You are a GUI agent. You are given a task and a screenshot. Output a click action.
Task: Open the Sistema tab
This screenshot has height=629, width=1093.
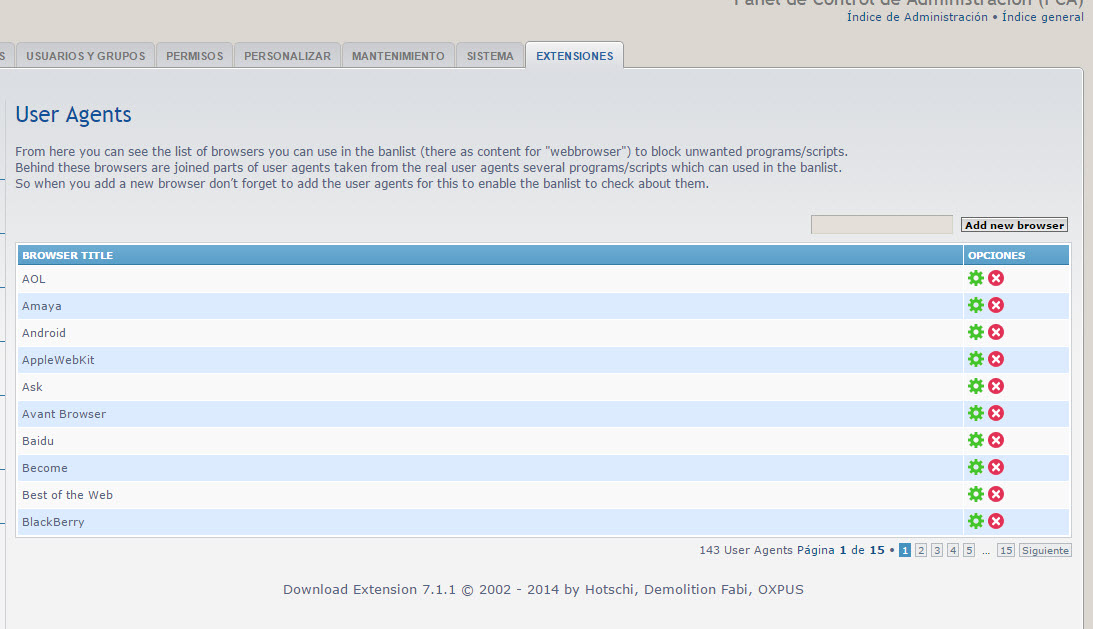[490, 56]
